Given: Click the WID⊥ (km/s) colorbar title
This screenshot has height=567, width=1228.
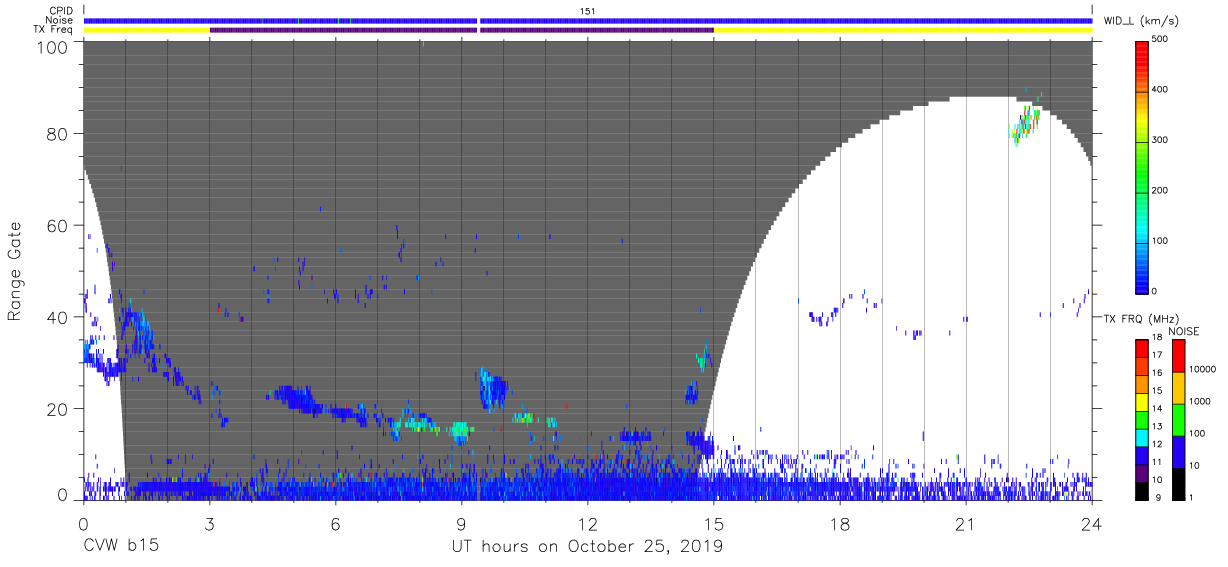Looking at the screenshot, I should point(1140,21).
